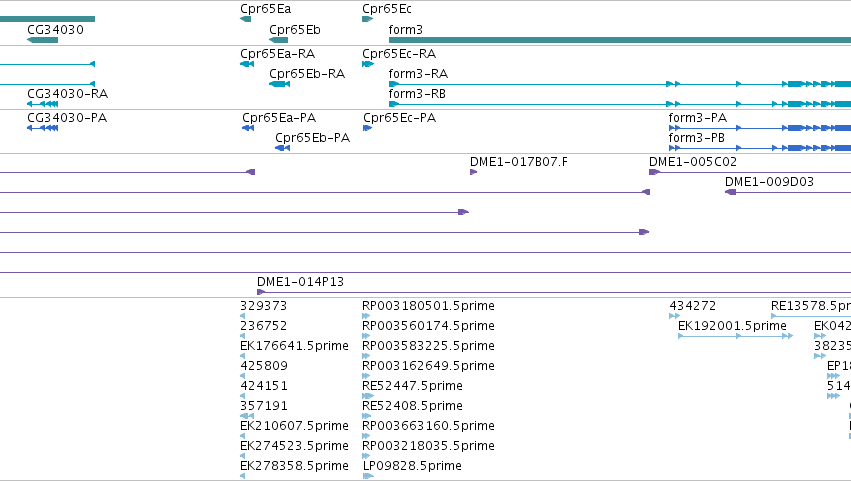This screenshot has height=481, width=851.
Task: Click the Cpr65Eb-RA transcript glyph
Action: click(280, 84)
